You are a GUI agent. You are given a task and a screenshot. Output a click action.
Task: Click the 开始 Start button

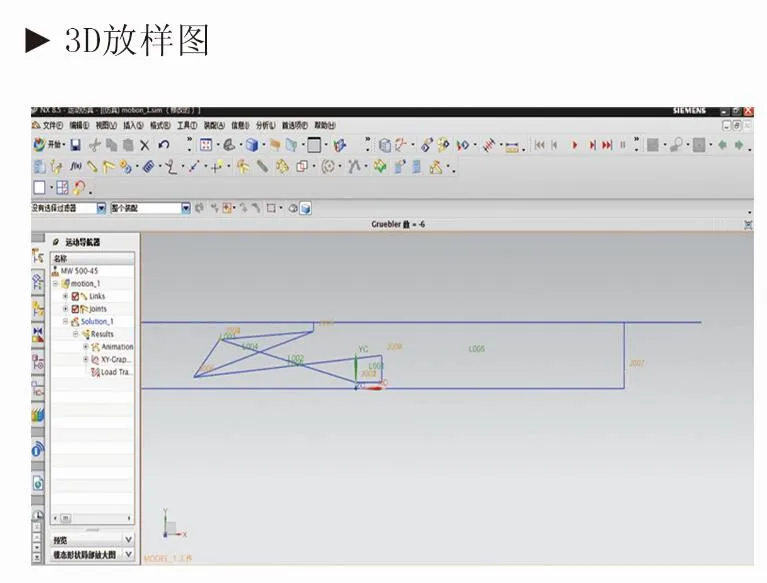(49, 145)
